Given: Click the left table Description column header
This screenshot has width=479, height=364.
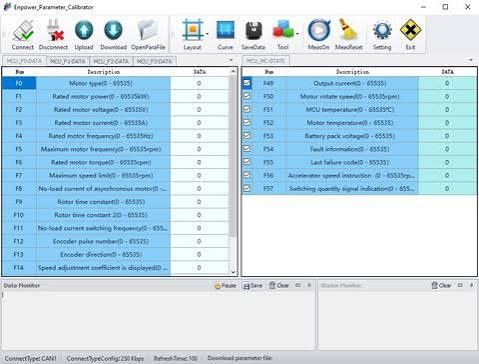Looking at the screenshot, I should [x=103, y=72].
